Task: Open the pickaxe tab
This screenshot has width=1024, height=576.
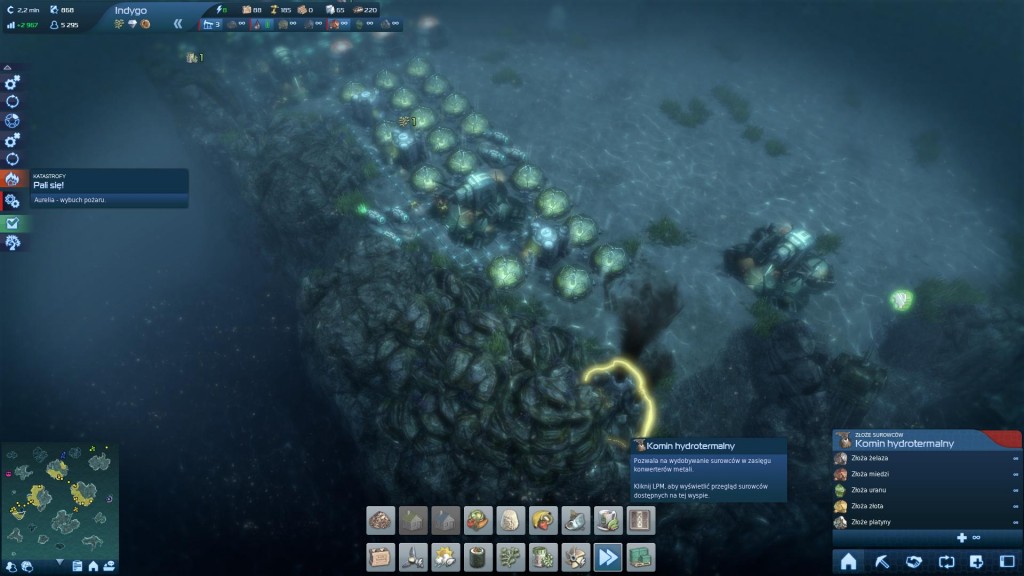Action: pos(882,561)
